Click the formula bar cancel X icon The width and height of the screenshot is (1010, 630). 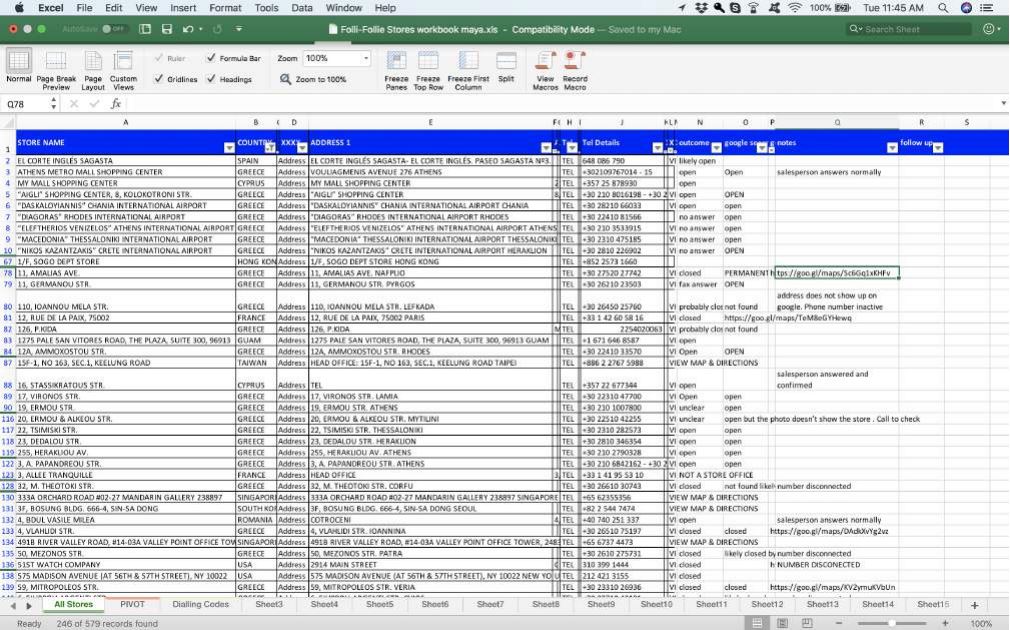coord(74,104)
